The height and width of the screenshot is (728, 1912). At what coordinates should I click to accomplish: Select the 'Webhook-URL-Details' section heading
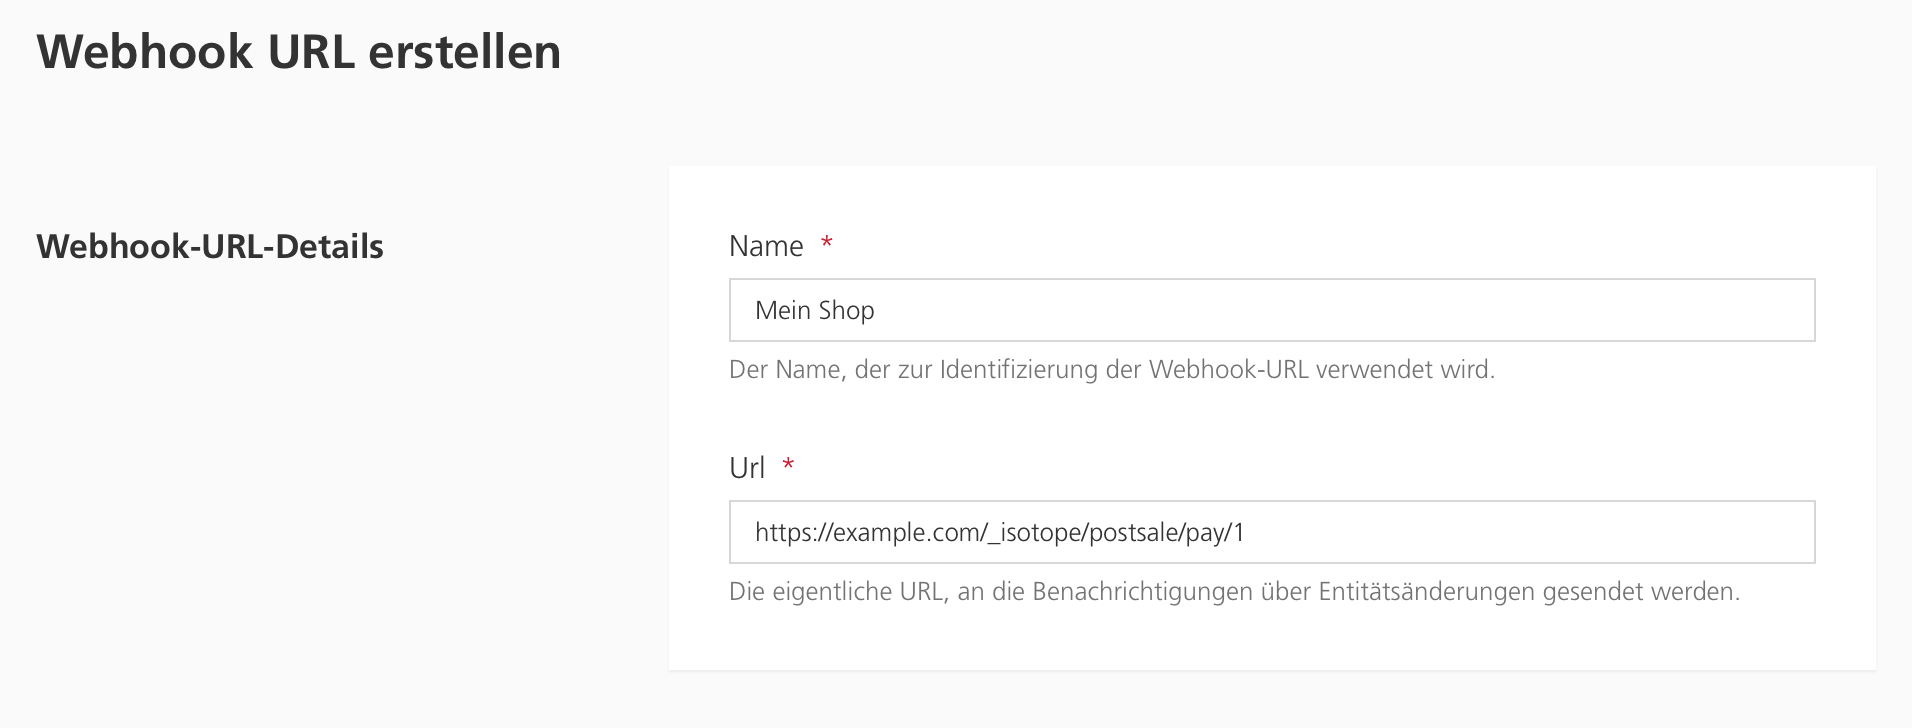210,246
